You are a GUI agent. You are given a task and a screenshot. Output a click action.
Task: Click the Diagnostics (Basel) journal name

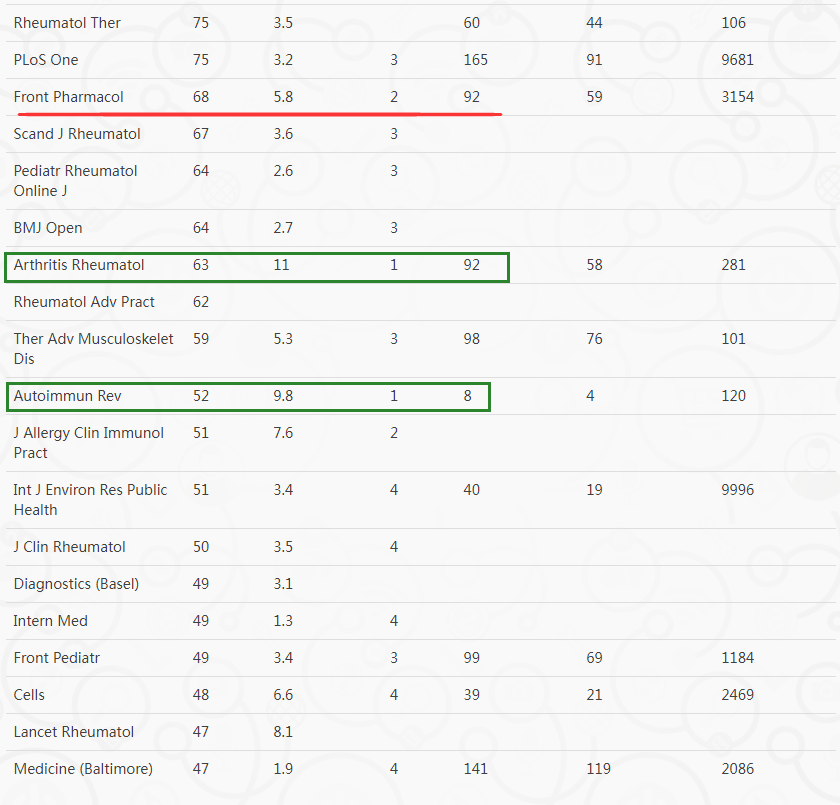click(77, 584)
